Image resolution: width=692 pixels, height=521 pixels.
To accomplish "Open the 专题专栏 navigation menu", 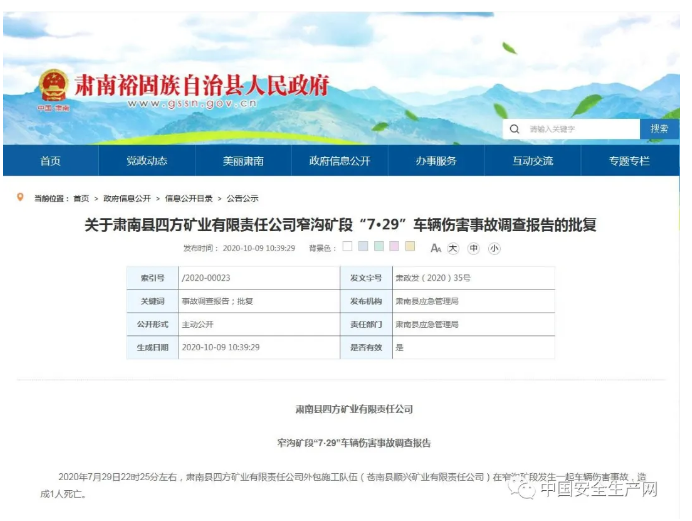I will coord(629,161).
